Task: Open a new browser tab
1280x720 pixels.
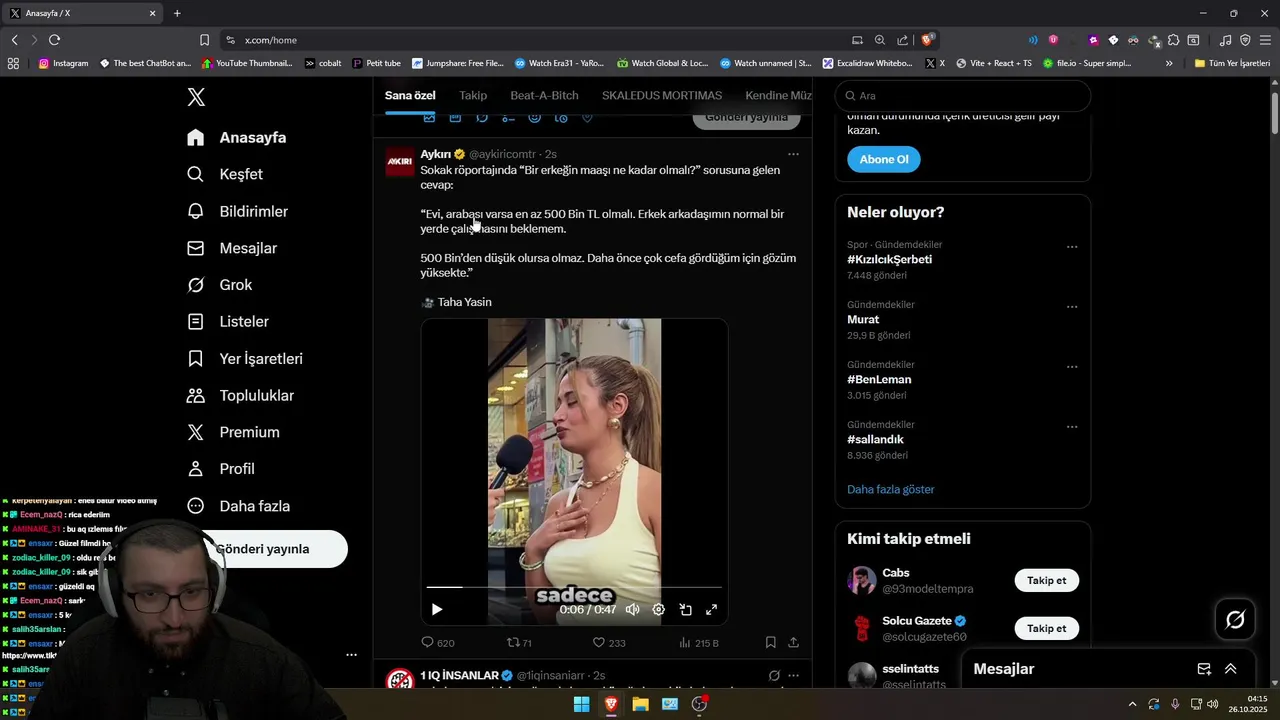Action: (x=177, y=13)
